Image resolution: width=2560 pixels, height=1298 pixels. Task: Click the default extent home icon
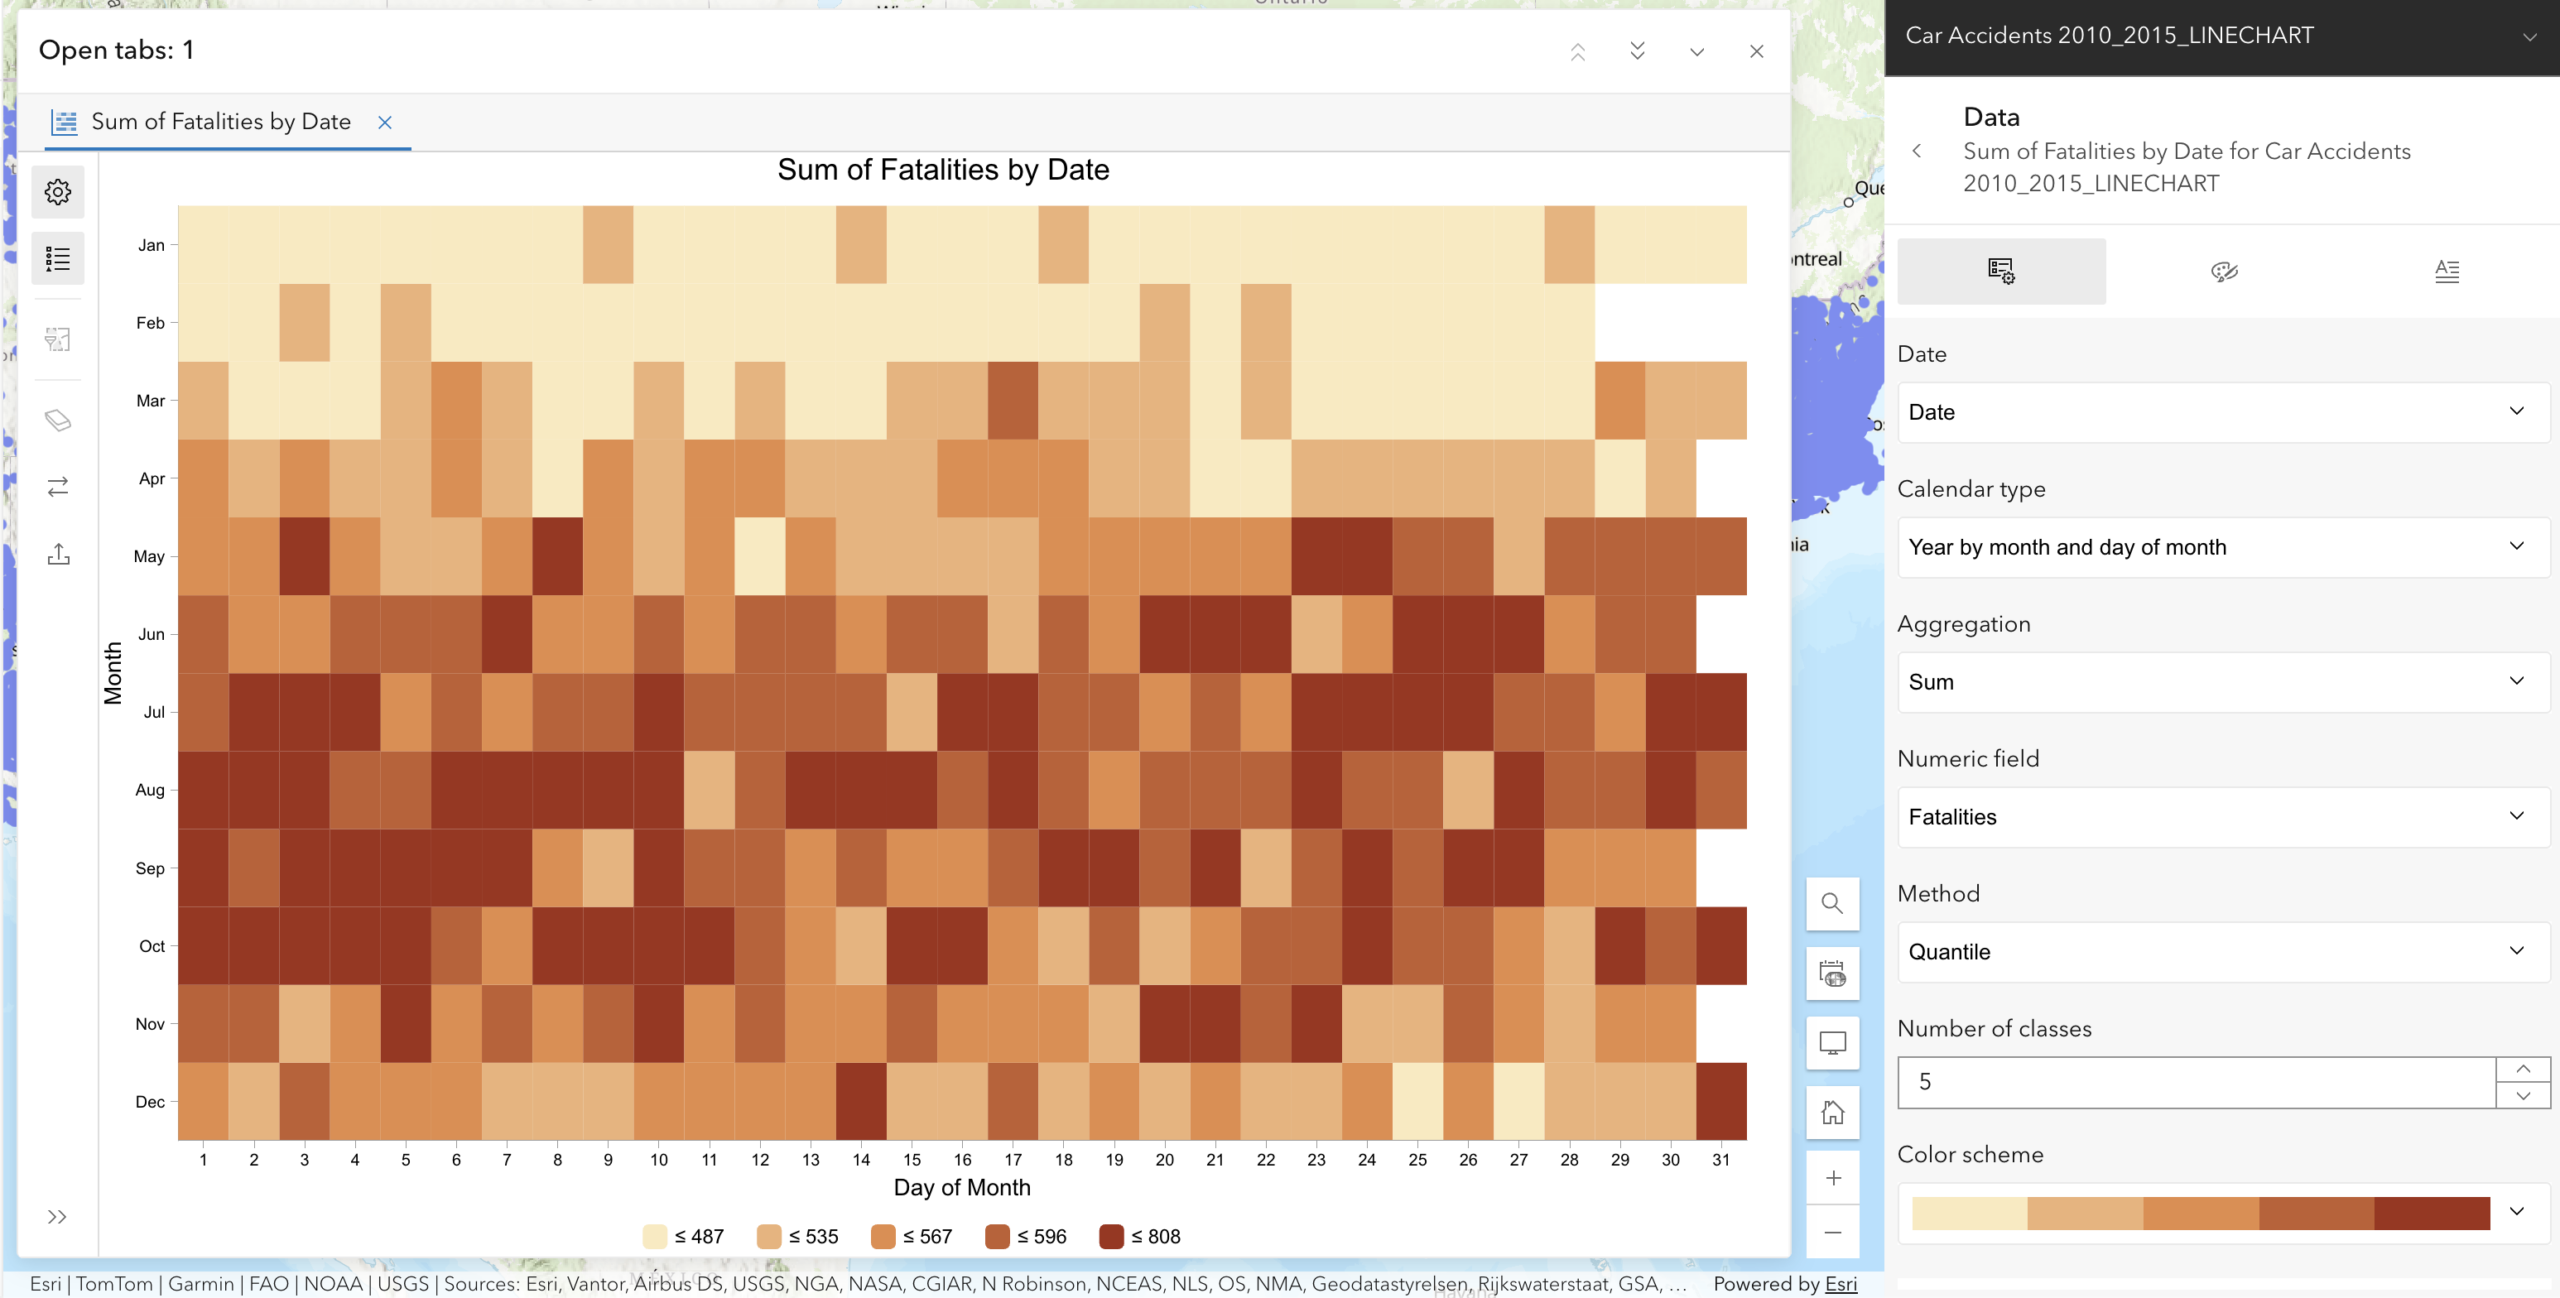pos(1832,1112)
